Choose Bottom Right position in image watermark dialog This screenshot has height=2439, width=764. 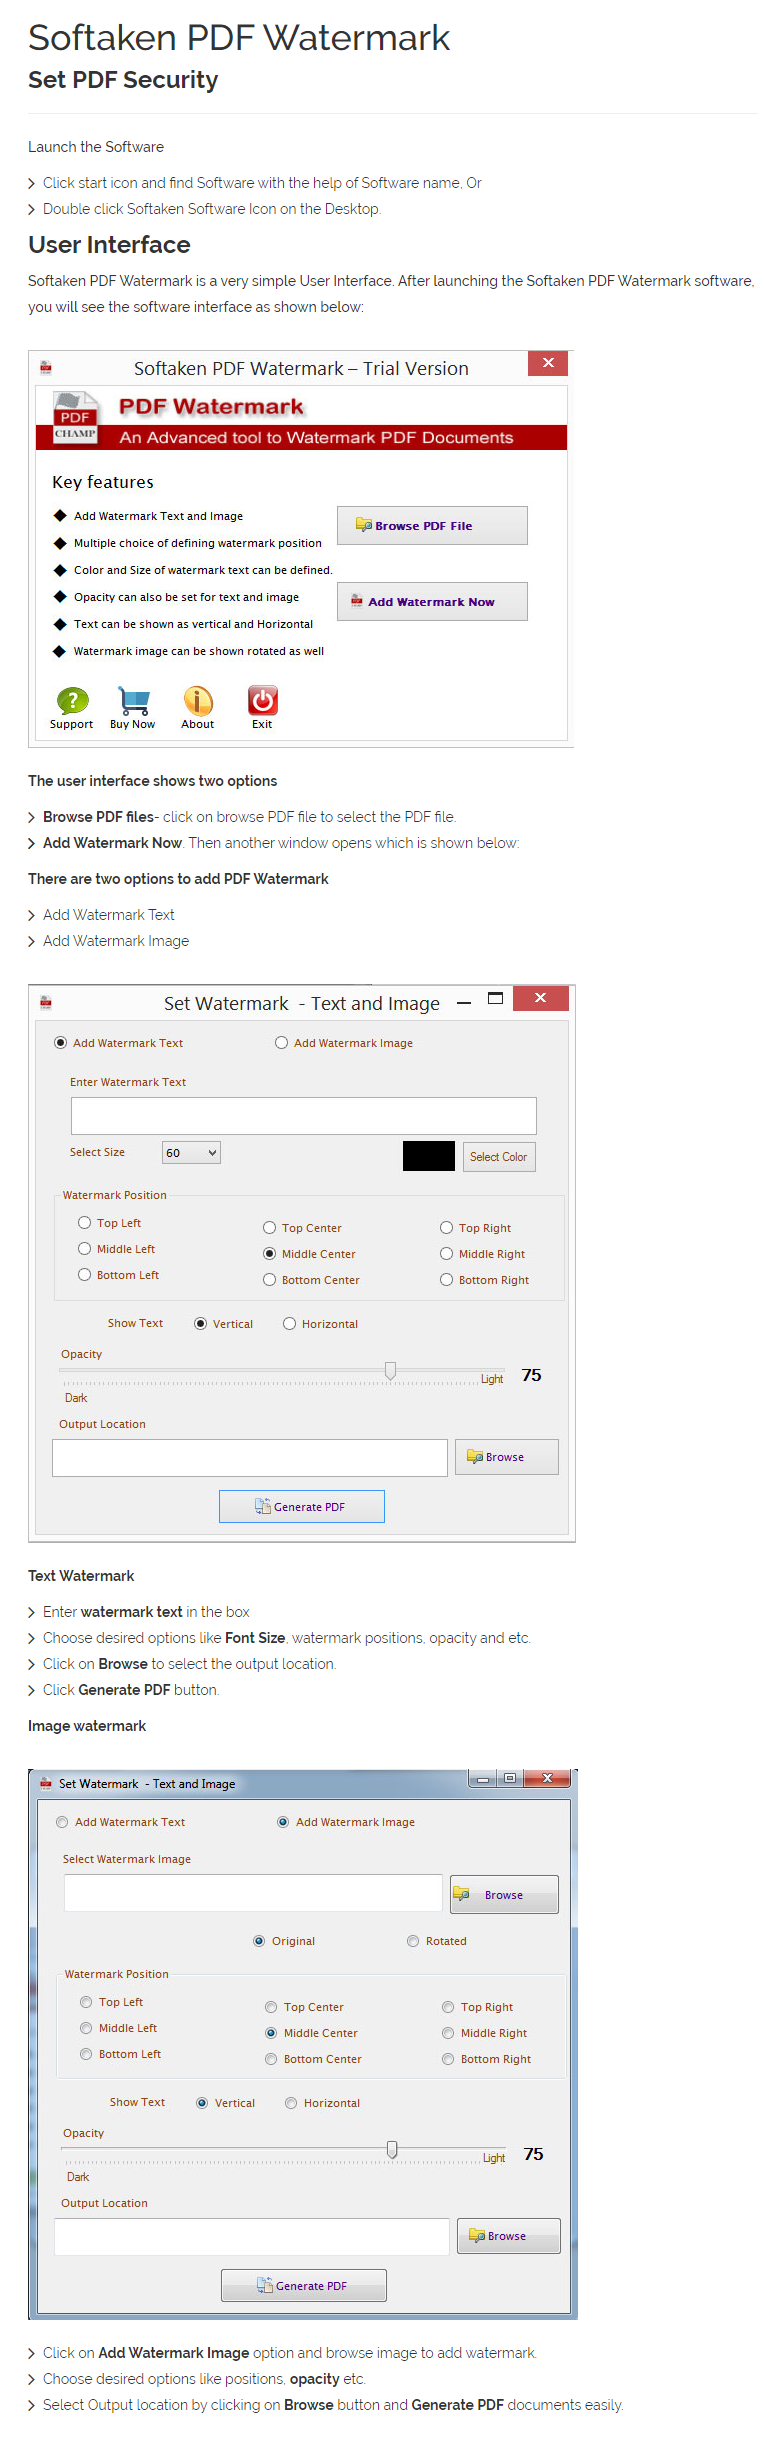coord(449,2058)
